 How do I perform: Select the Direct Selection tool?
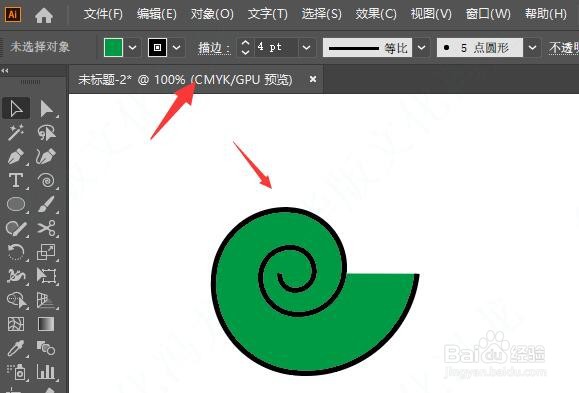[47, 109]
